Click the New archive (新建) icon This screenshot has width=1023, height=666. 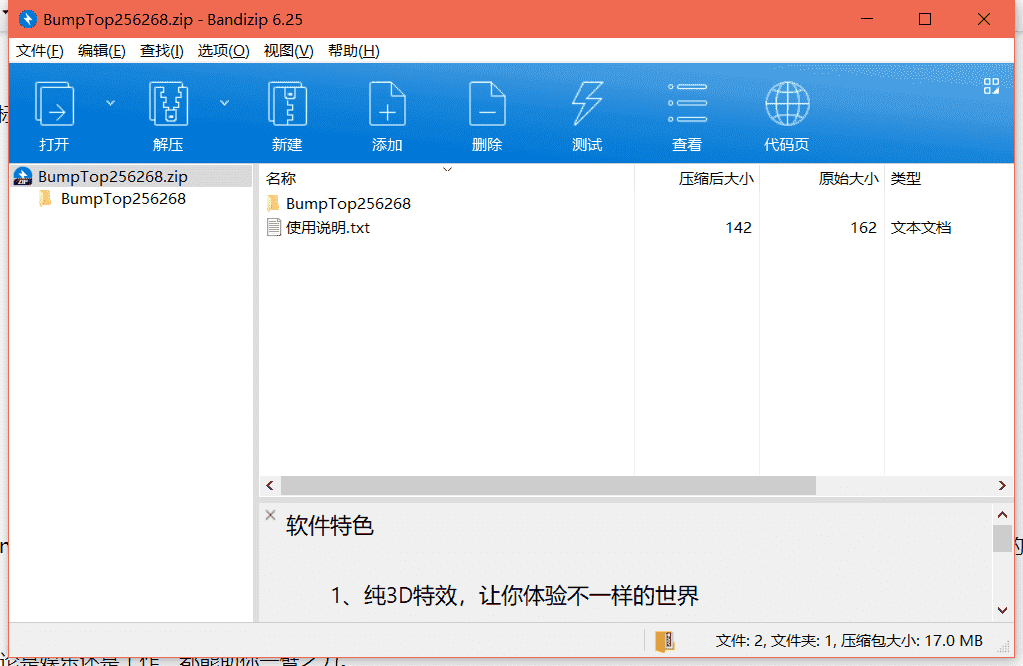click(287, 104)
